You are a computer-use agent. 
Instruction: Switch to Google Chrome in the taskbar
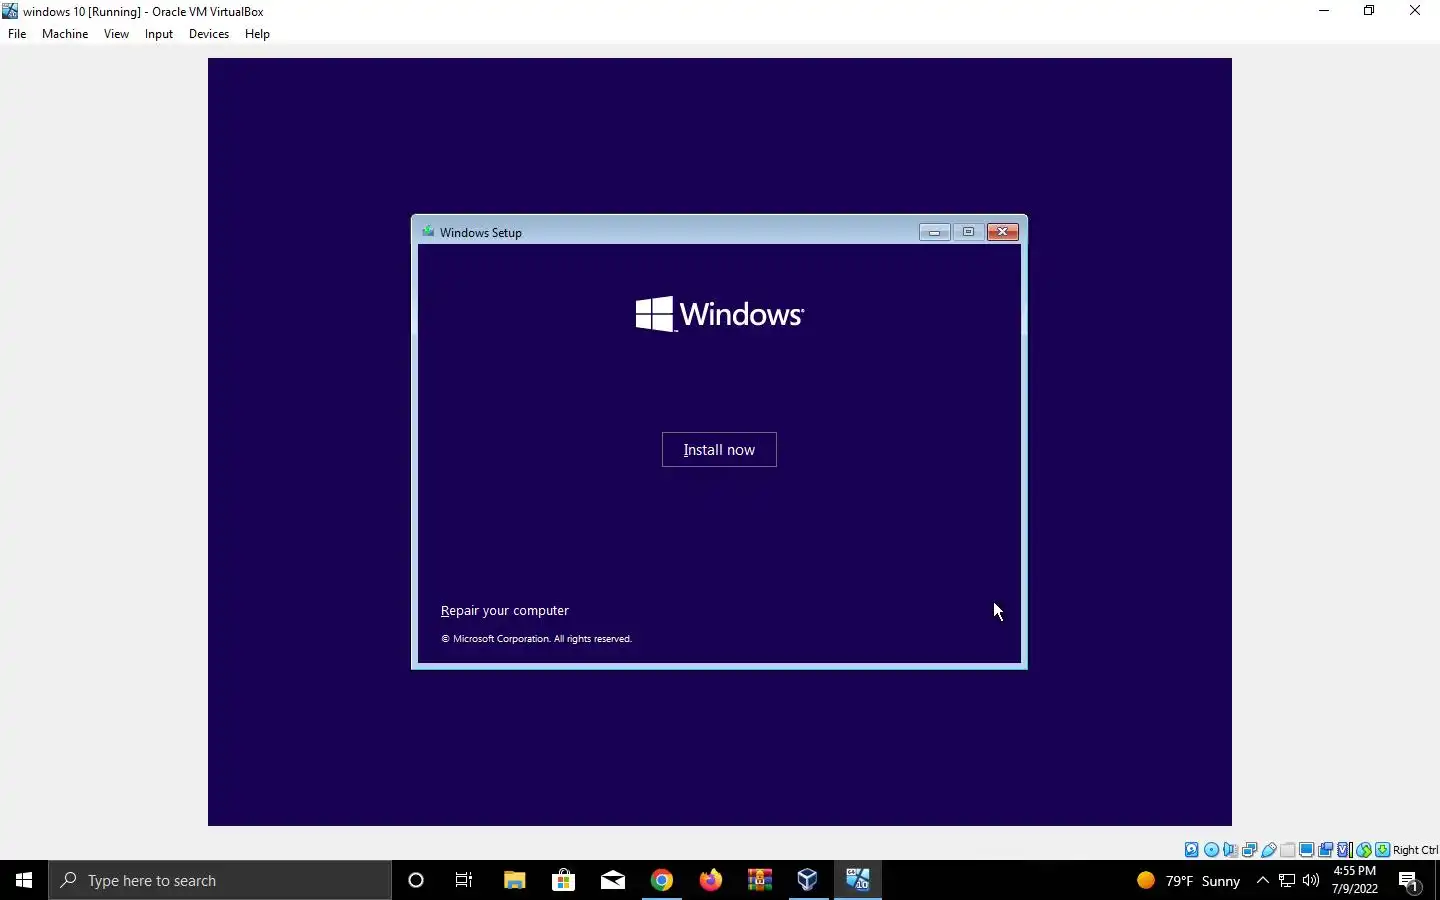[661, 880]
